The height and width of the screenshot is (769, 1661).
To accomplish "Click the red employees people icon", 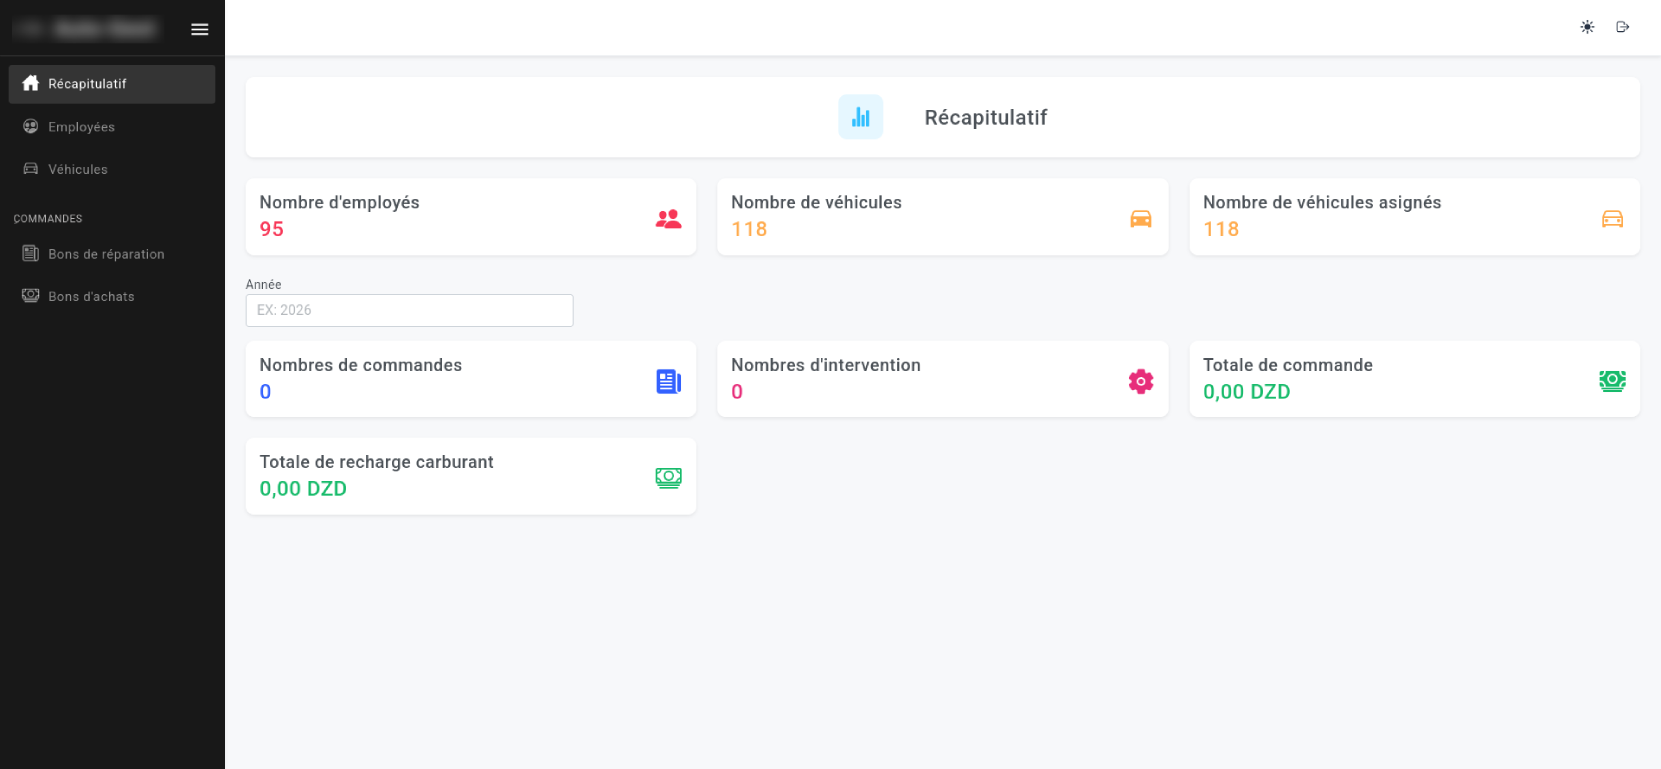I will pos(668,219).
